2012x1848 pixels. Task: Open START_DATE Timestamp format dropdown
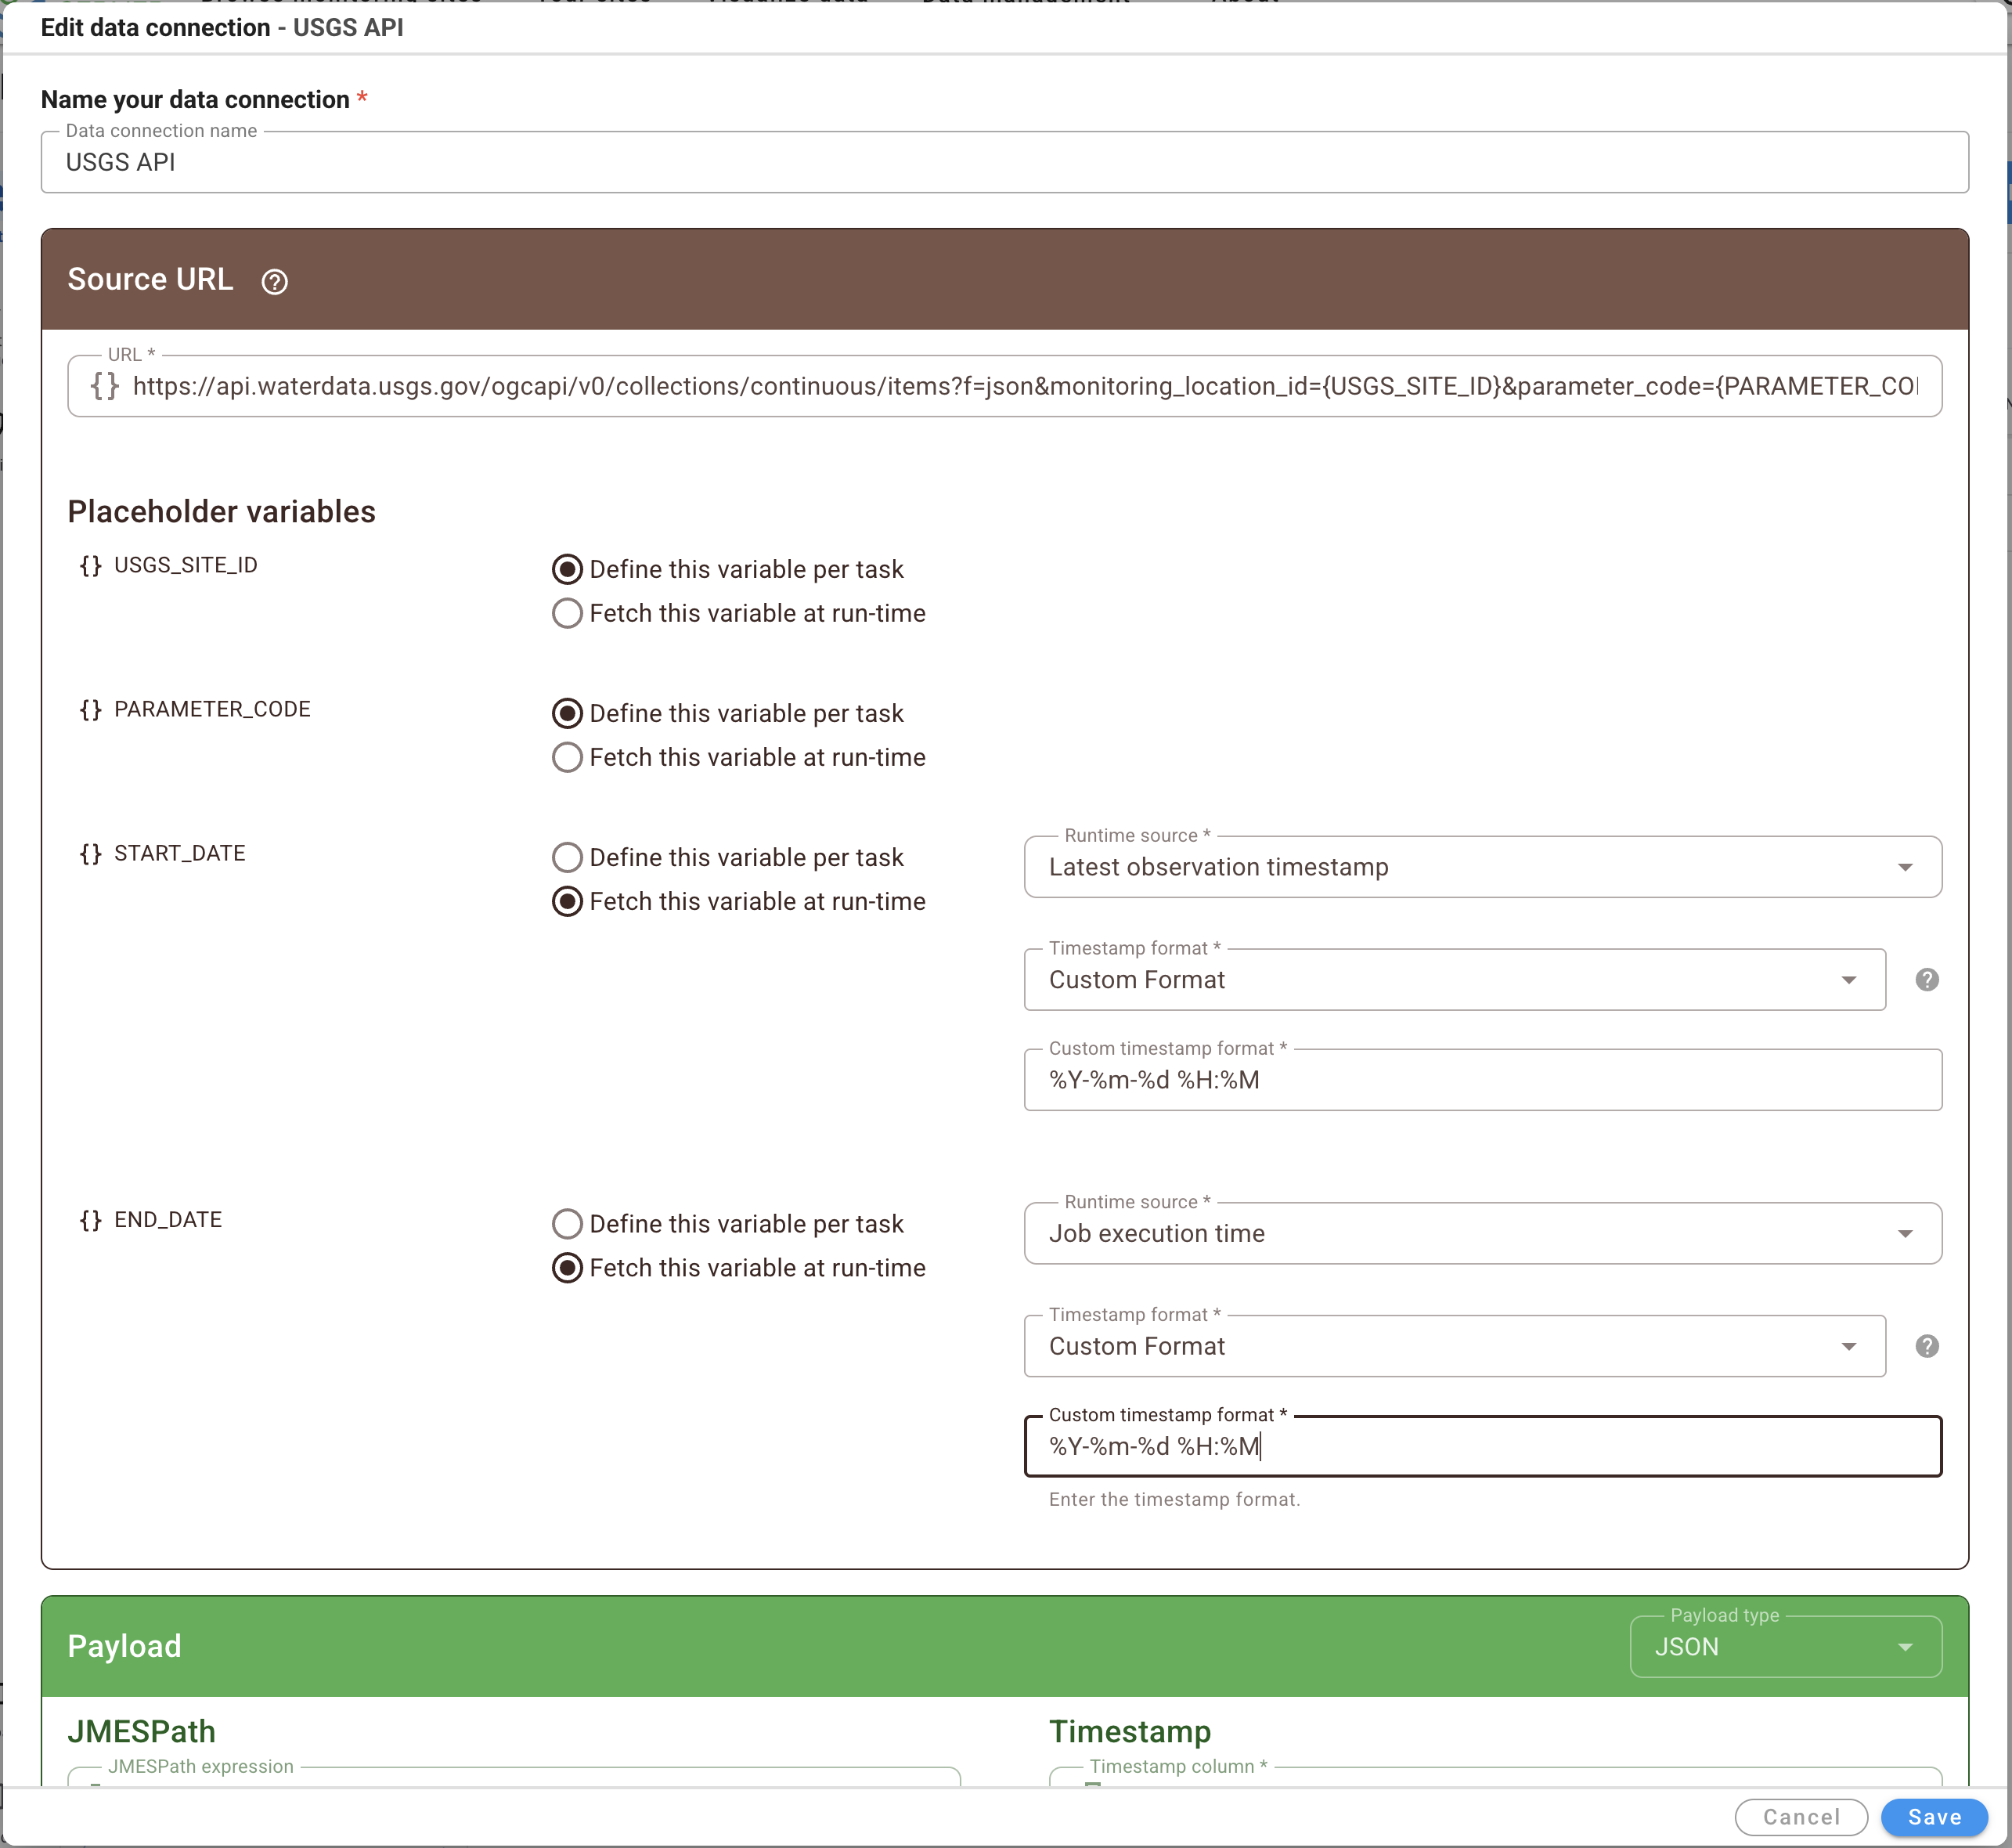[x=1455, y=980]
